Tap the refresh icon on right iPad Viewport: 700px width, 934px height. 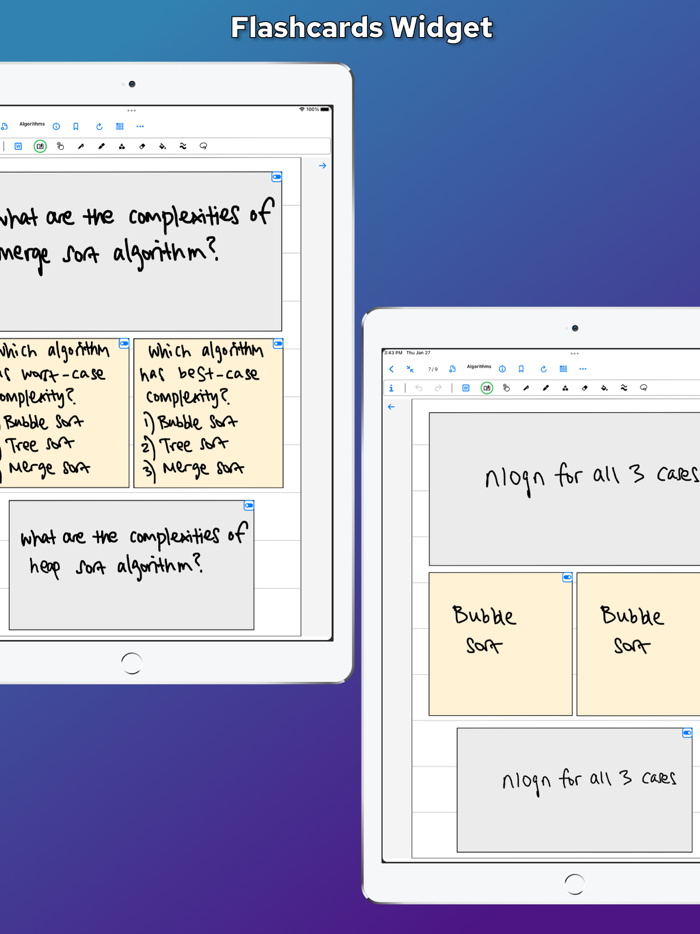[x=543, y=369]
